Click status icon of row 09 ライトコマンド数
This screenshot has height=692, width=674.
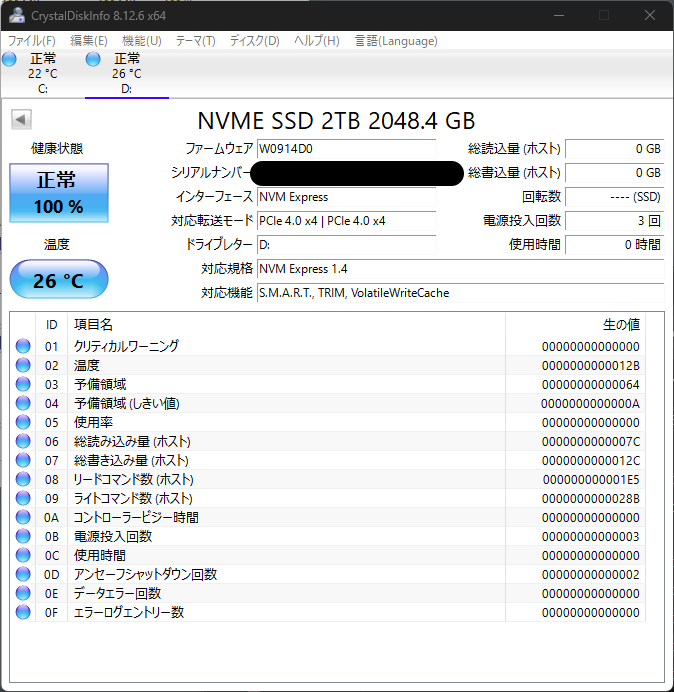(x=23, y=498)
